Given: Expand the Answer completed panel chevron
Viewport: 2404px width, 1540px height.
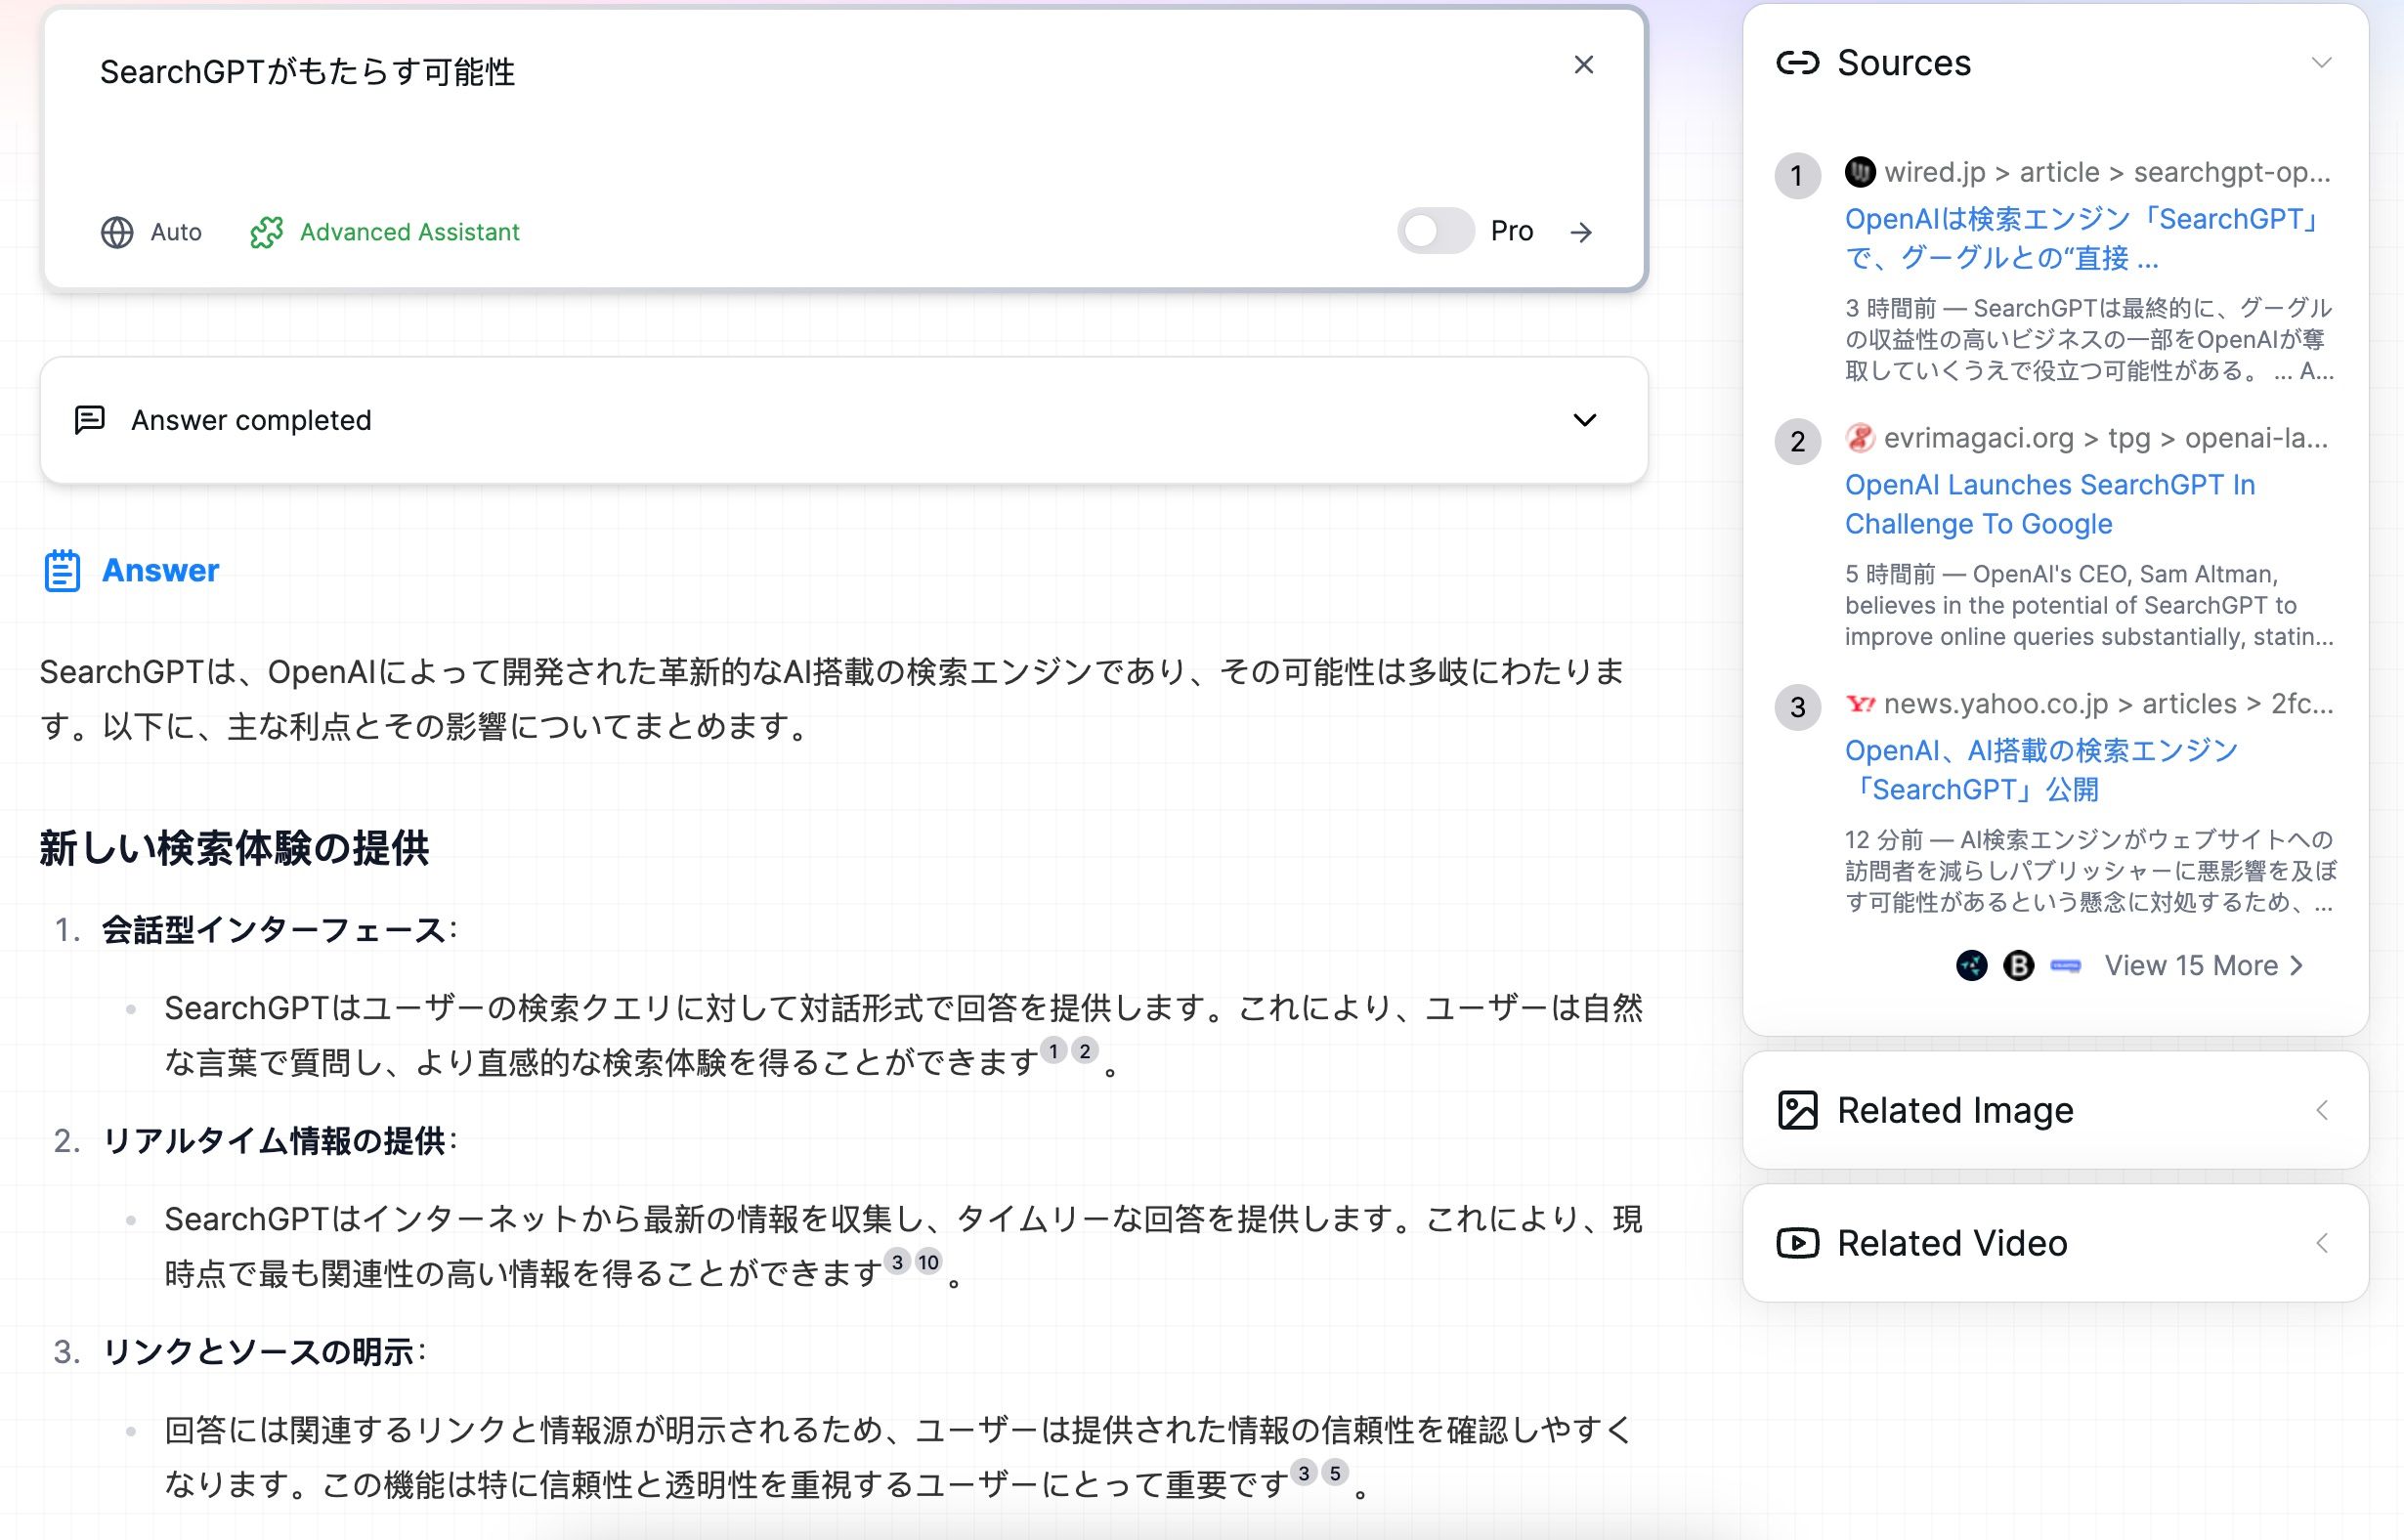Looking at the screenshot, I should click(x=1584, y=420).
